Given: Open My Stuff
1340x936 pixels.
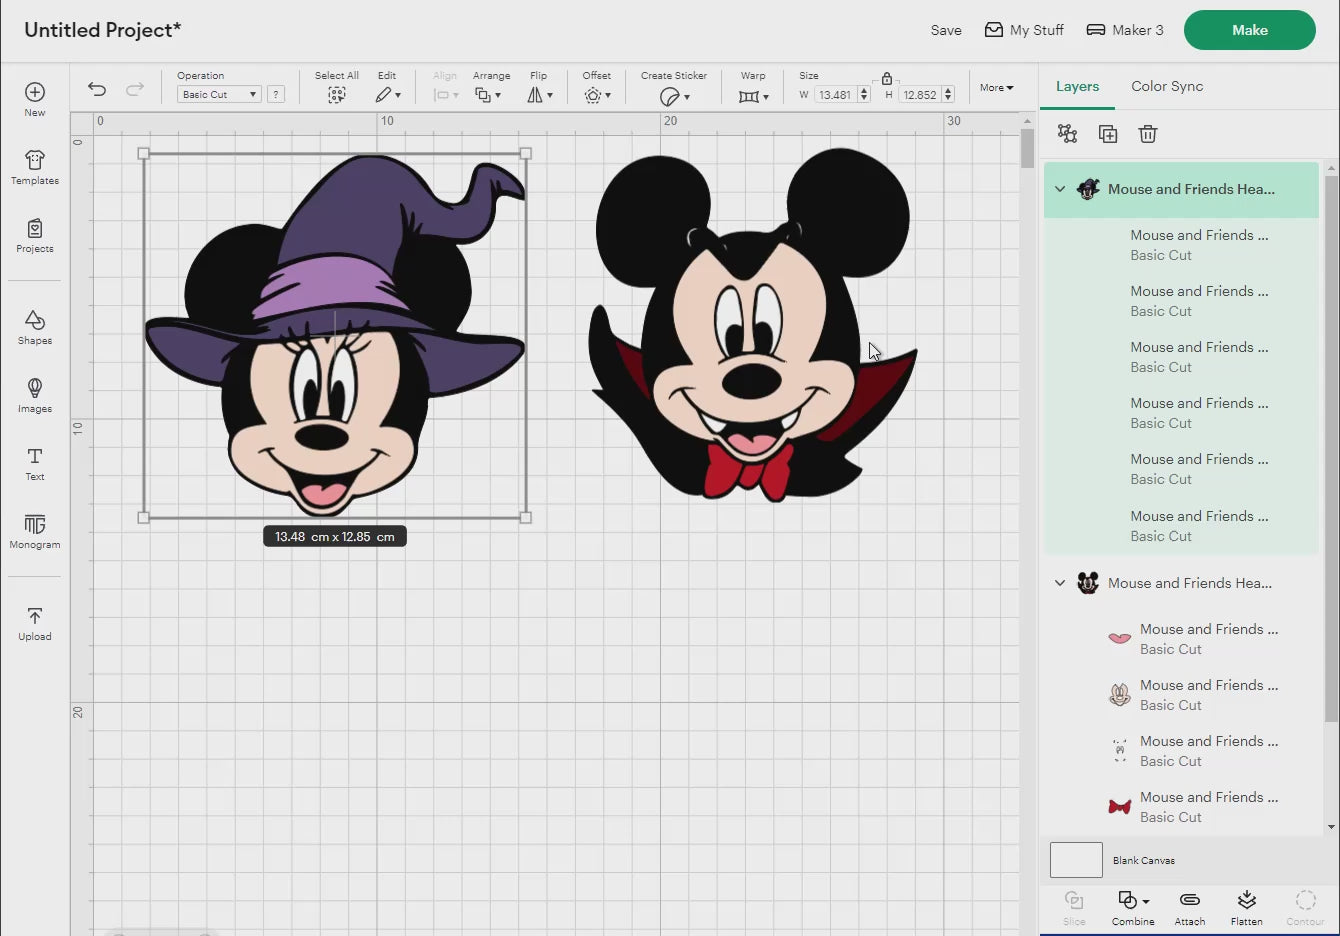Looking at the screenshot, I should (1024, 30).
